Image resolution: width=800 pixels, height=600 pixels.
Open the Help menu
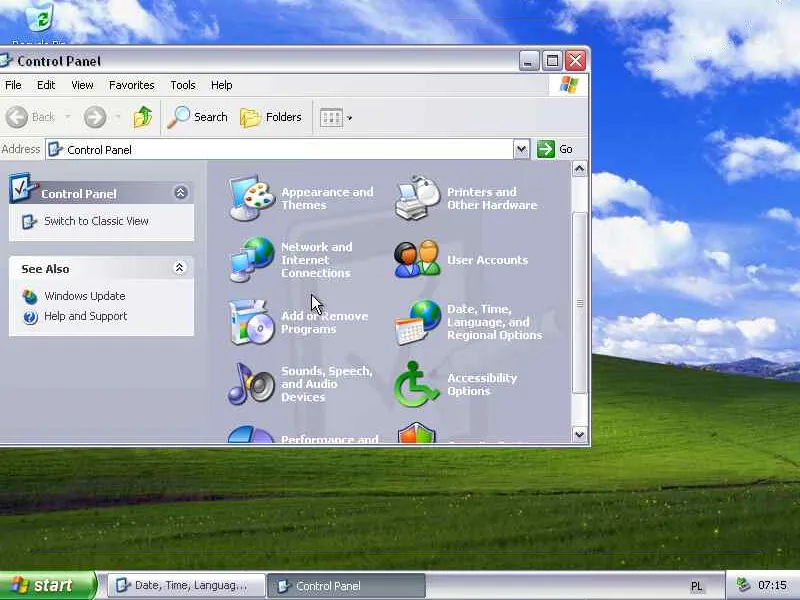coord(221,85)
